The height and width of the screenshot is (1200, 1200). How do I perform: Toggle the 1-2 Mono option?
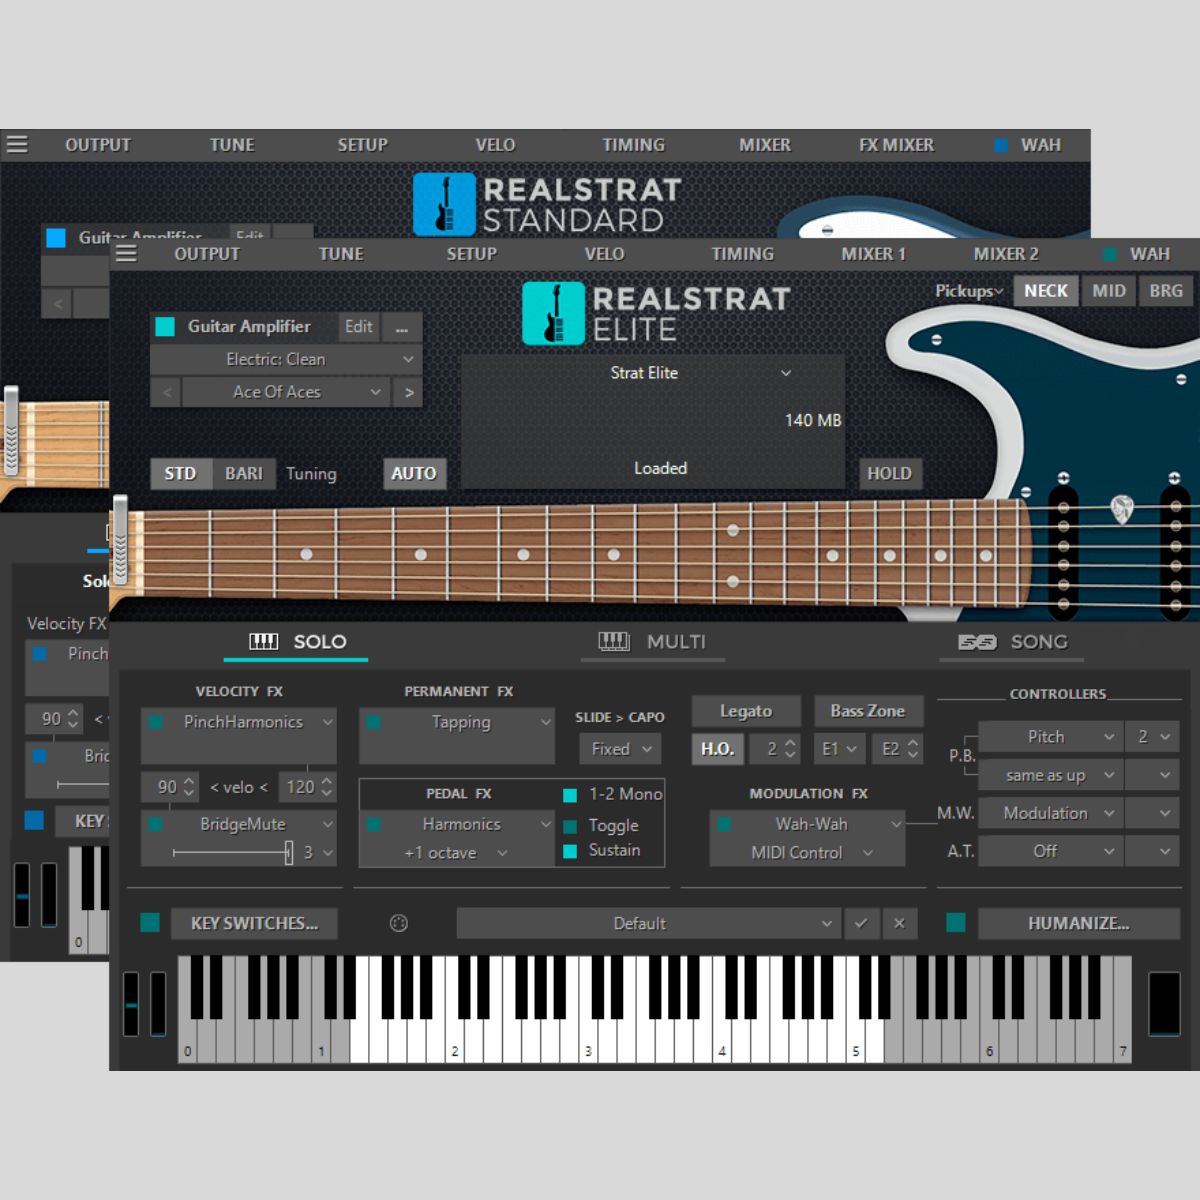coord(570,795)
